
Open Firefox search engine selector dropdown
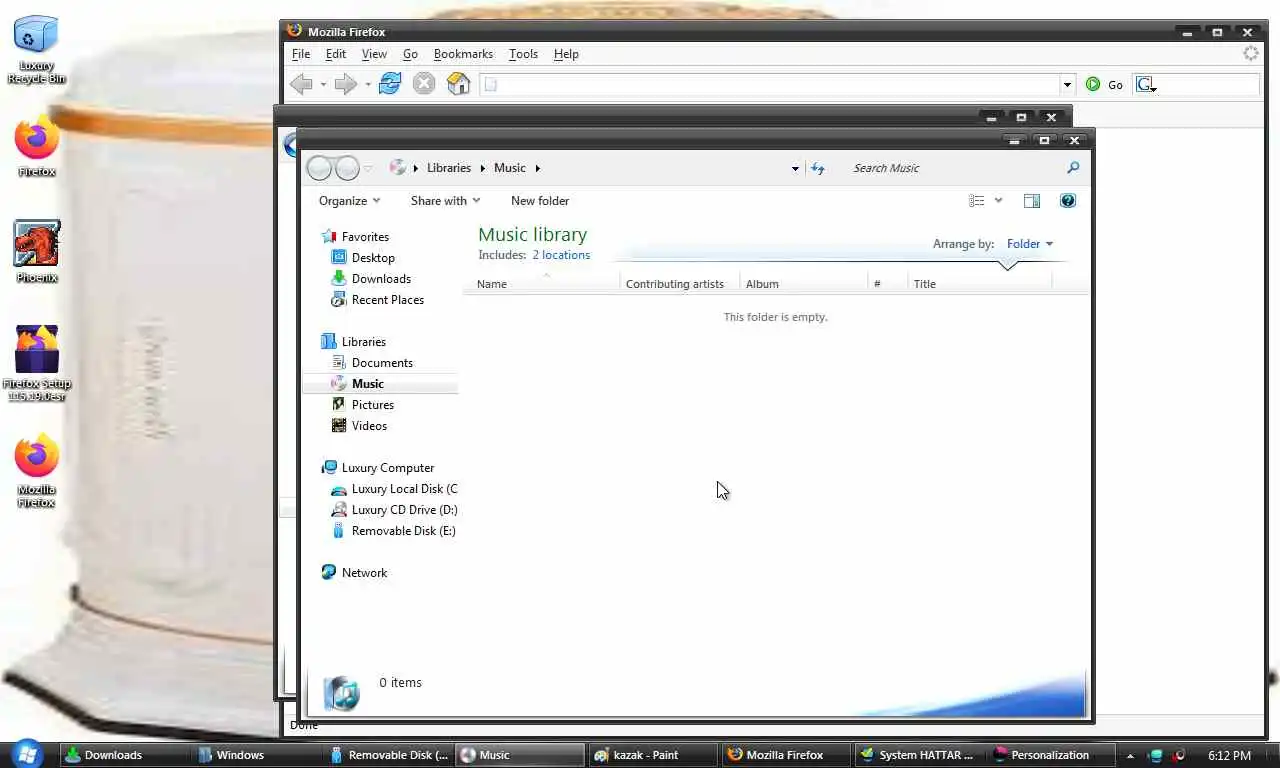click(x=1147, y=85)
